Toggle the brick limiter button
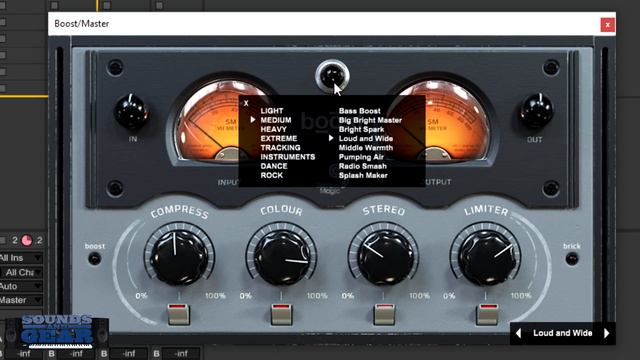 point(571,259)
